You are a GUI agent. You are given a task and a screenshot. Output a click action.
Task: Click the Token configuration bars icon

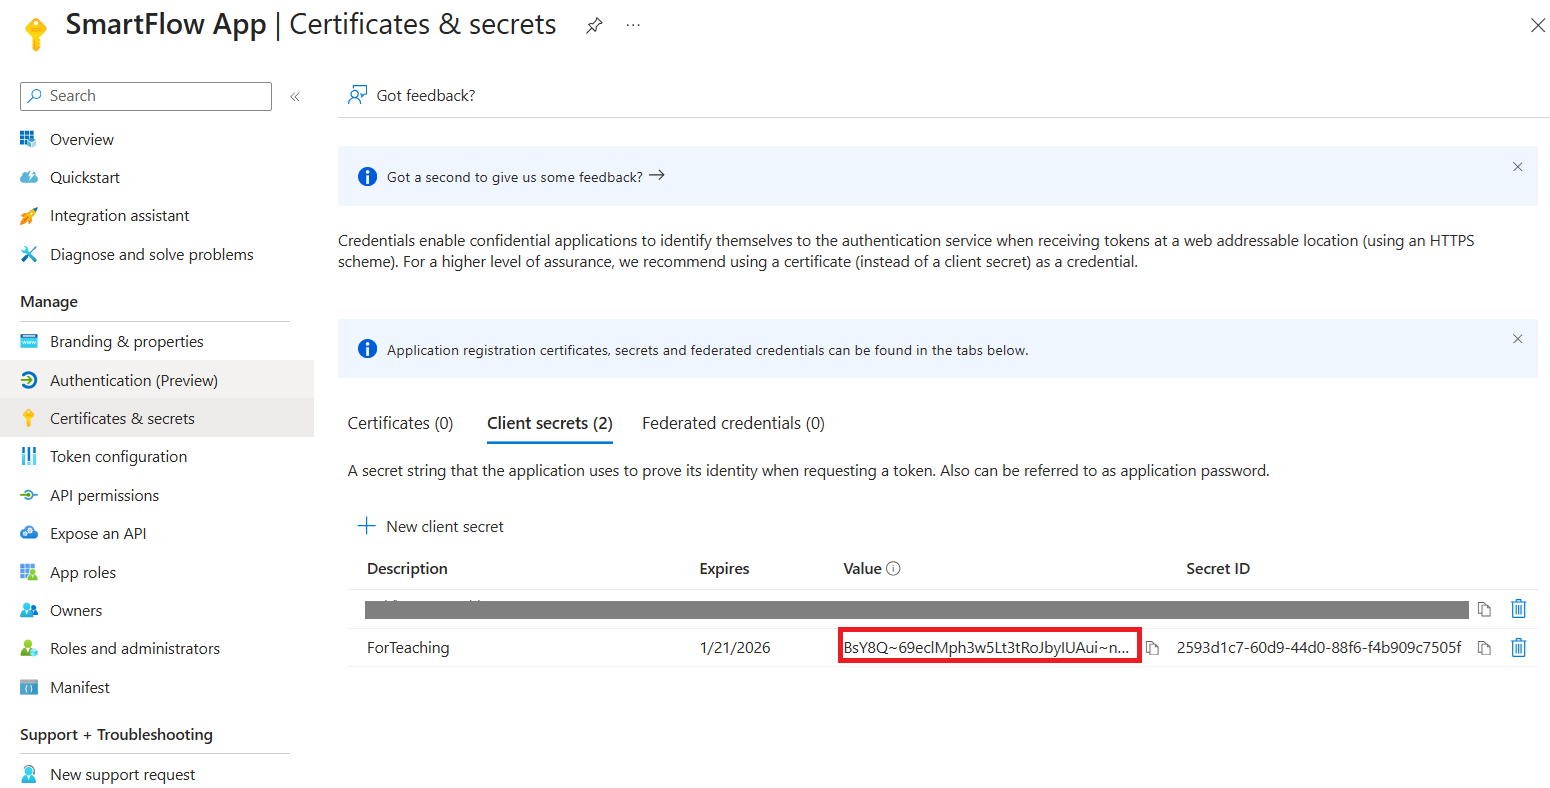tap(29, 456)
